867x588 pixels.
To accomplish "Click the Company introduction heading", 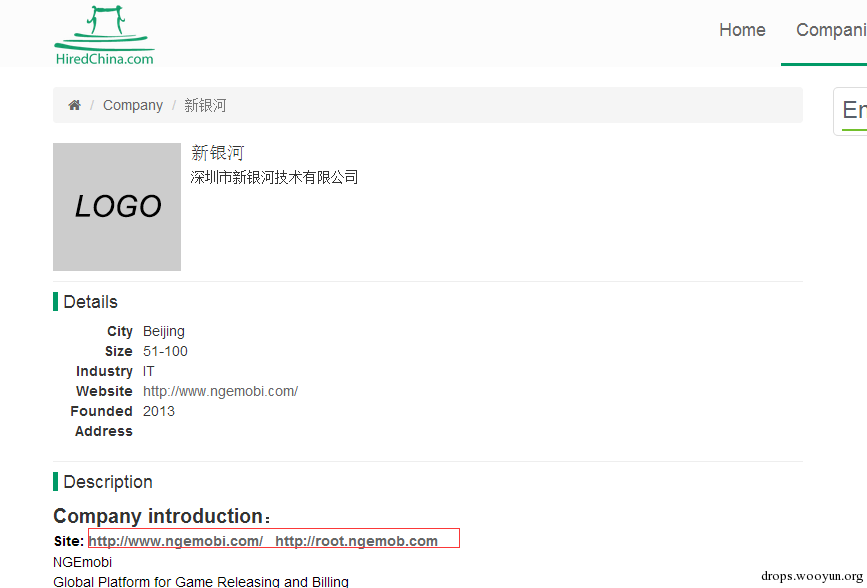I will [160, 516].
